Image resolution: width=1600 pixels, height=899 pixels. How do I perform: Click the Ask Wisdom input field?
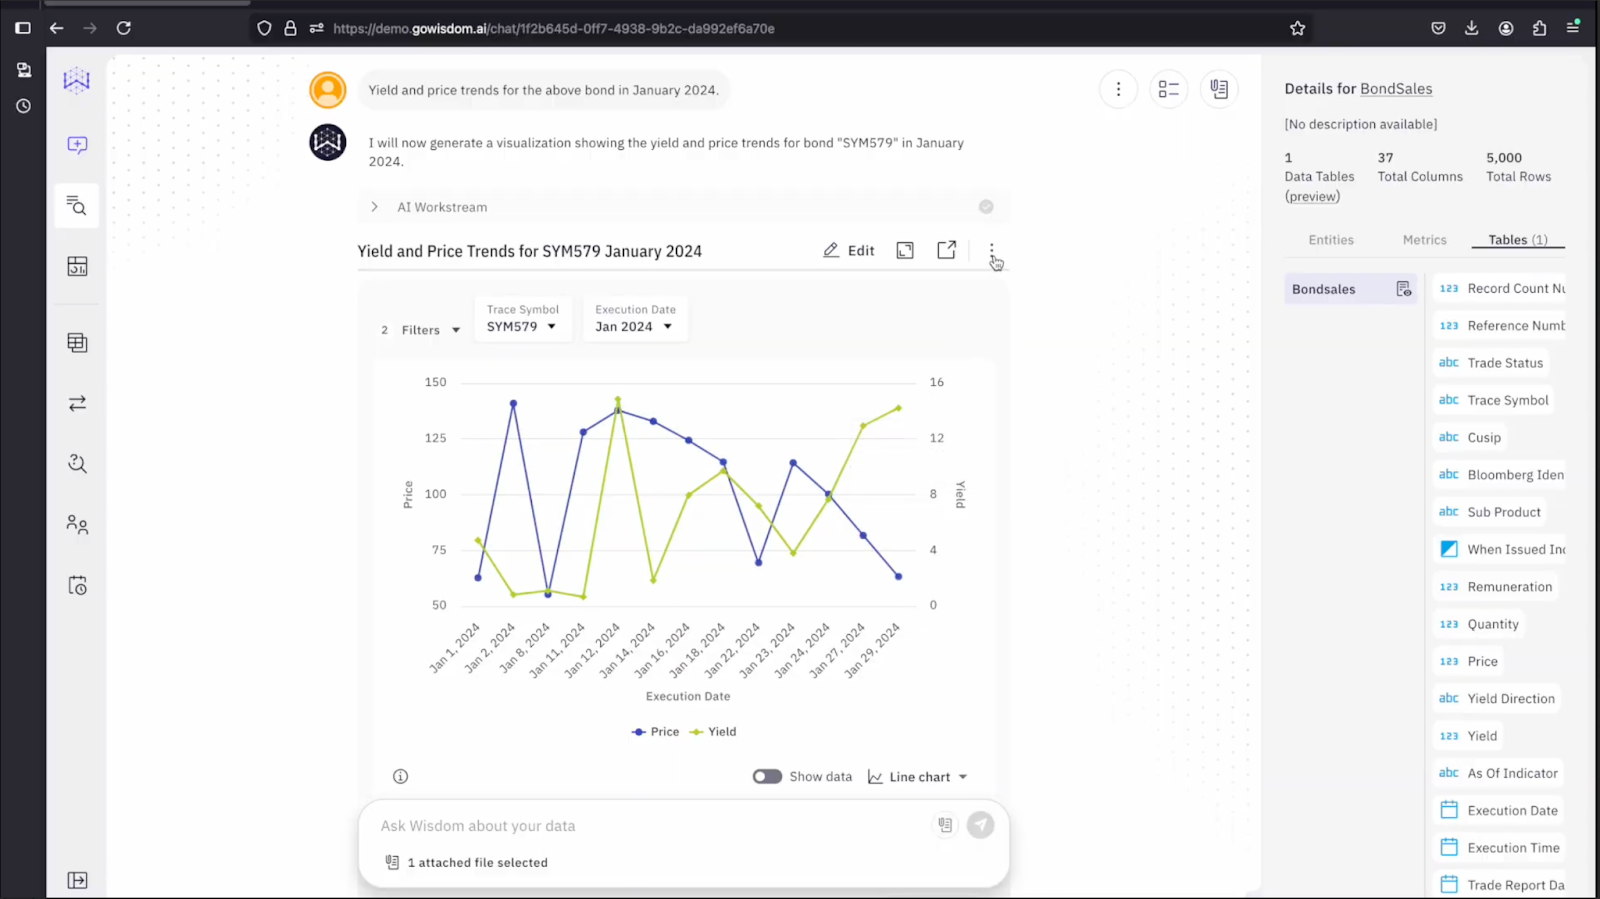[x=650, y=826]
